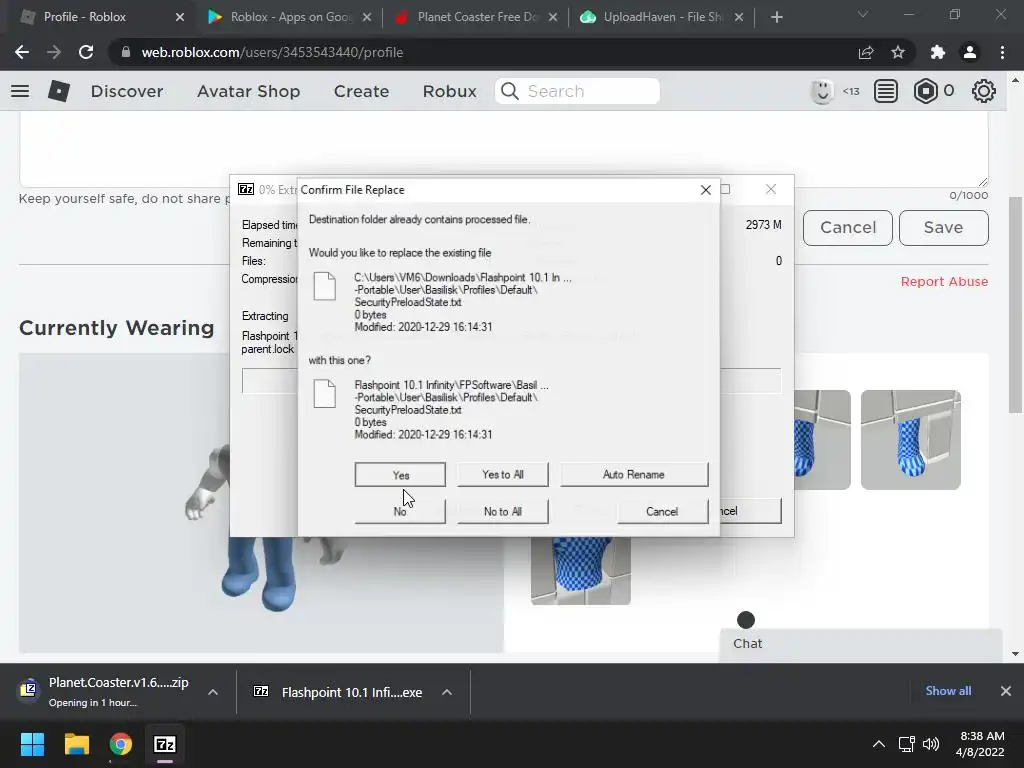Show hidden system tray icons

879,744
